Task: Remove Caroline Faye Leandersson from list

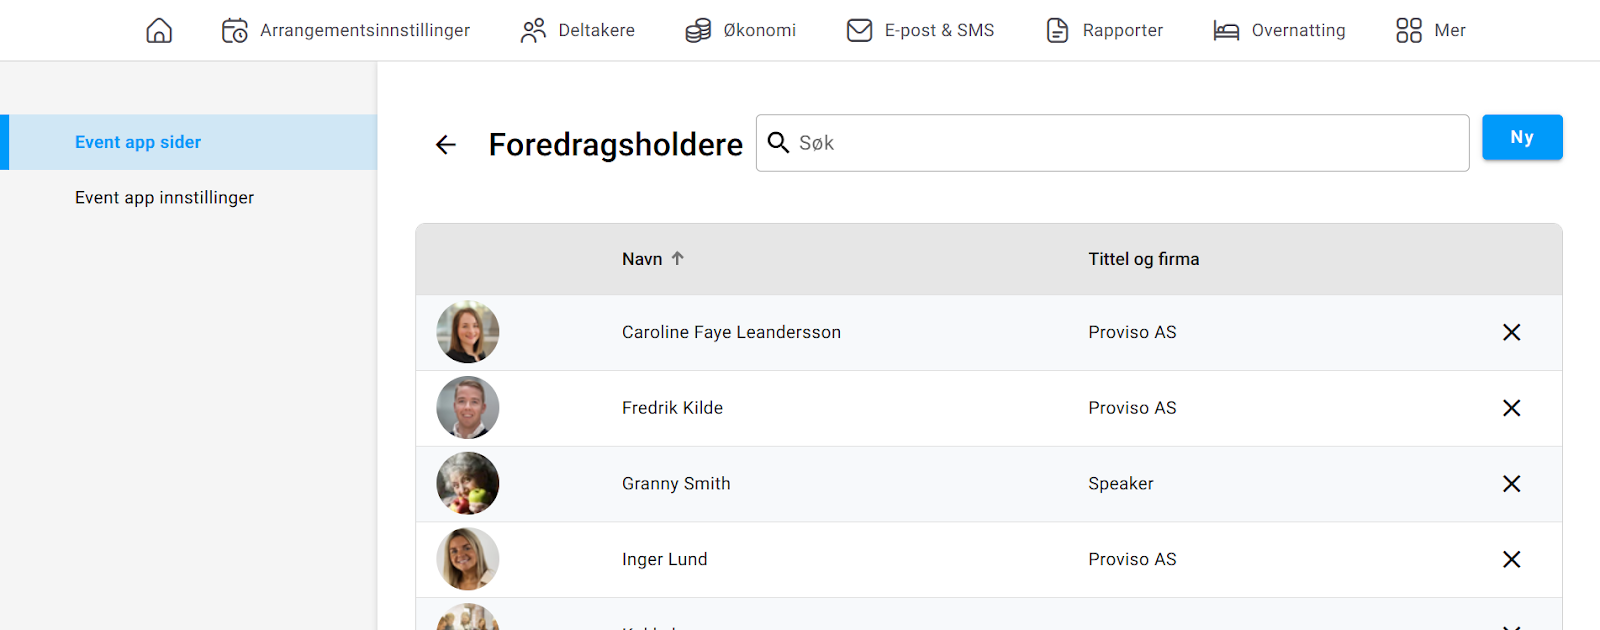Action: pos(1511,332)
